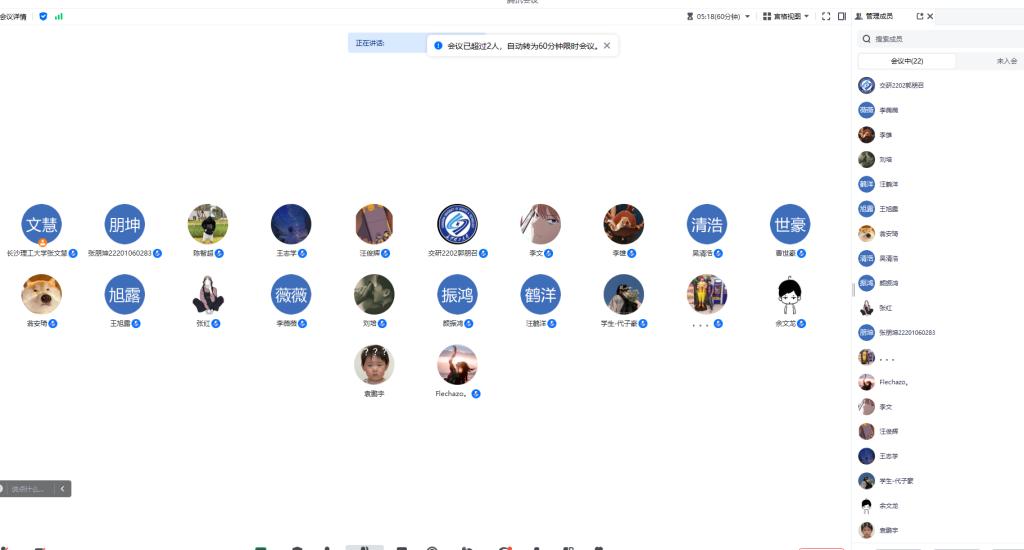This screenshot has height=550, width=1024.
Task: Expand the meeting timer dropdown
Action: [x=749, y=16]
